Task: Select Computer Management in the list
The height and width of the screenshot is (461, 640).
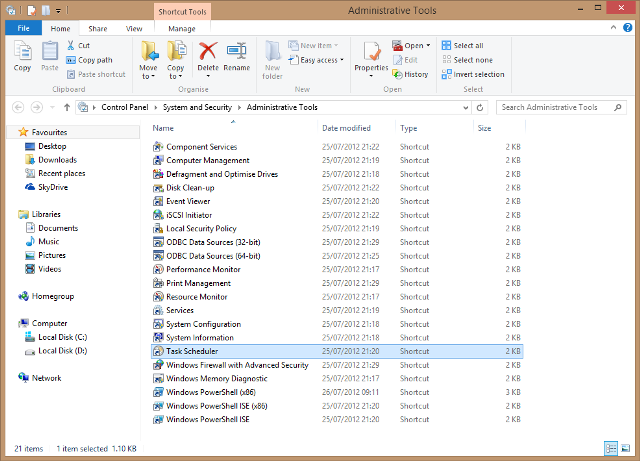Action: [x=208, y=160]
